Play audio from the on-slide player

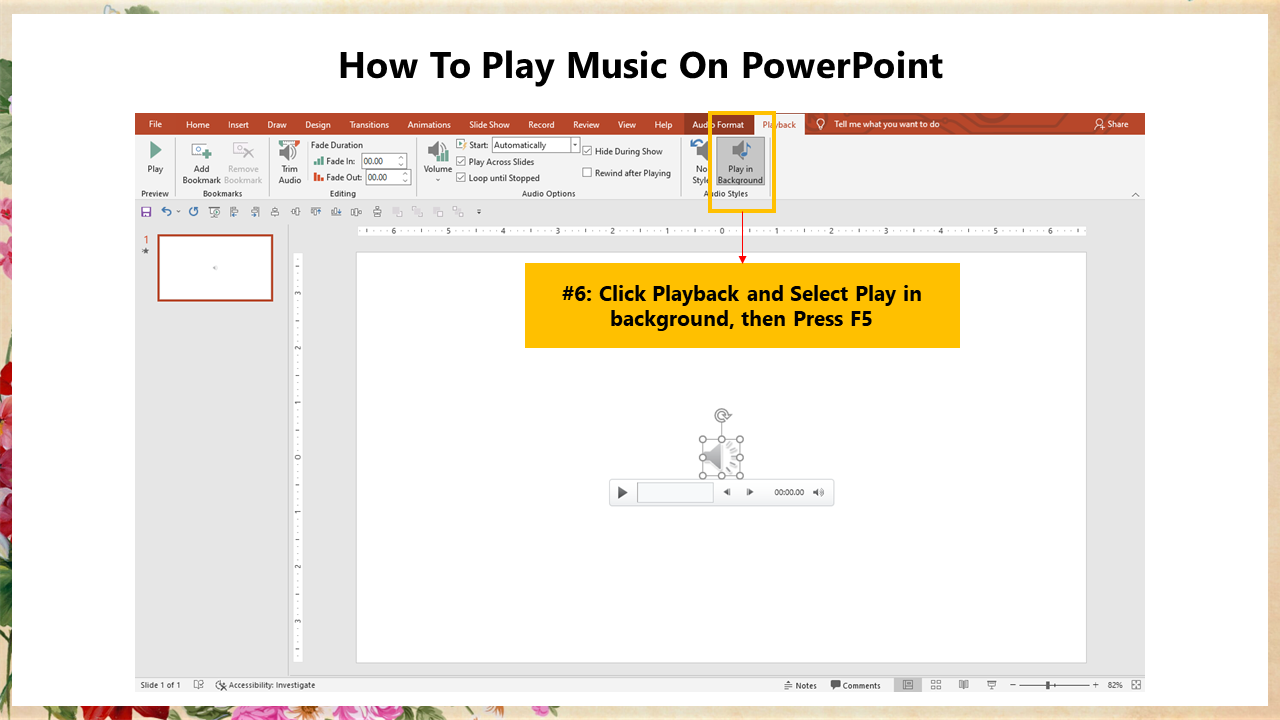coord(622,492)
